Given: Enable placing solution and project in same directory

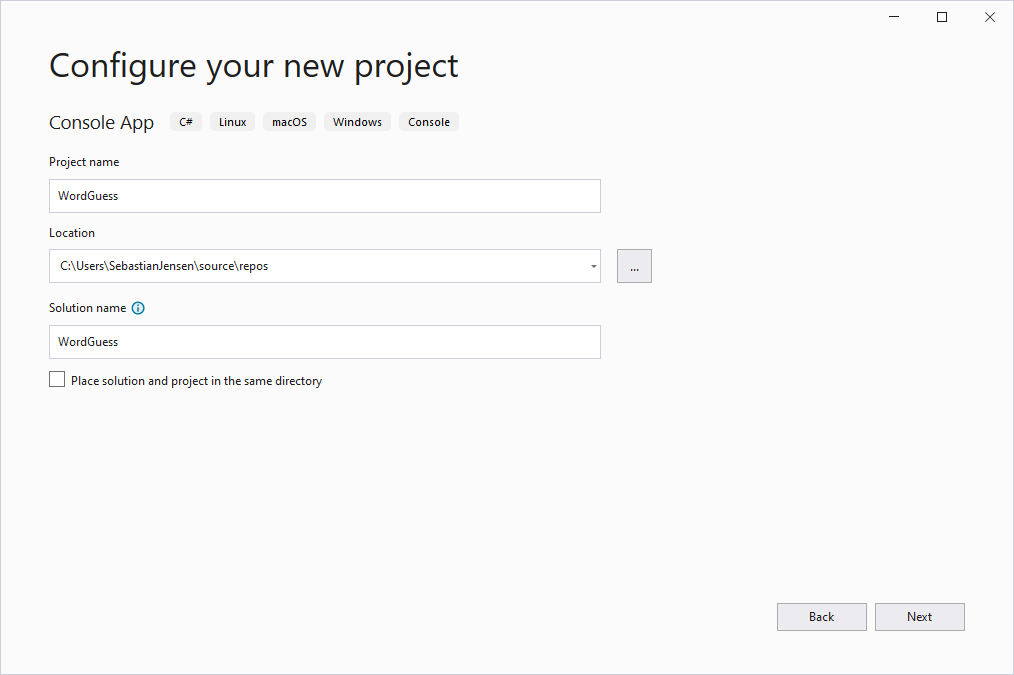Looking at the screenshot, I should click(57, 380).
